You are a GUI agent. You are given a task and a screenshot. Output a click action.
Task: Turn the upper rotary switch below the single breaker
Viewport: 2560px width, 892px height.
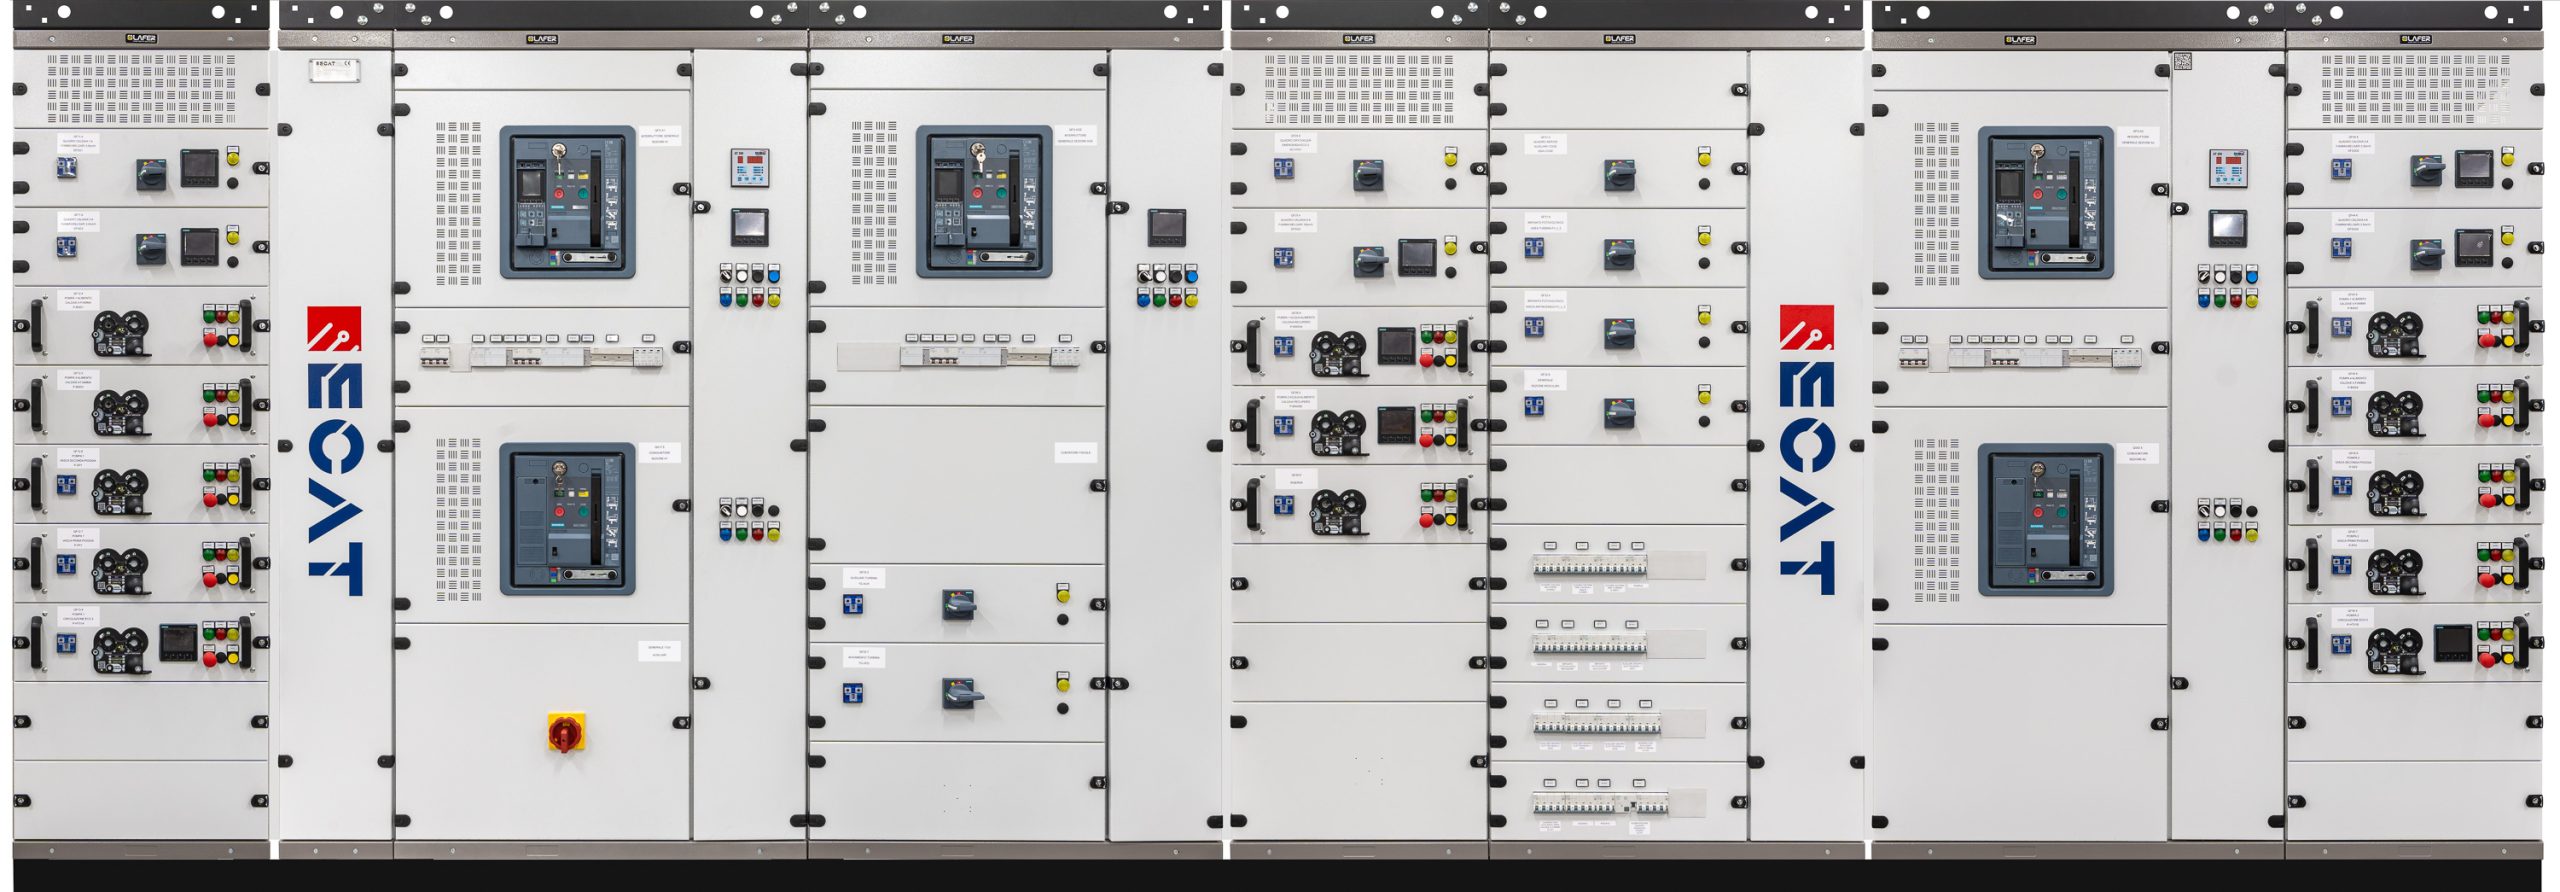coord(959,604)
